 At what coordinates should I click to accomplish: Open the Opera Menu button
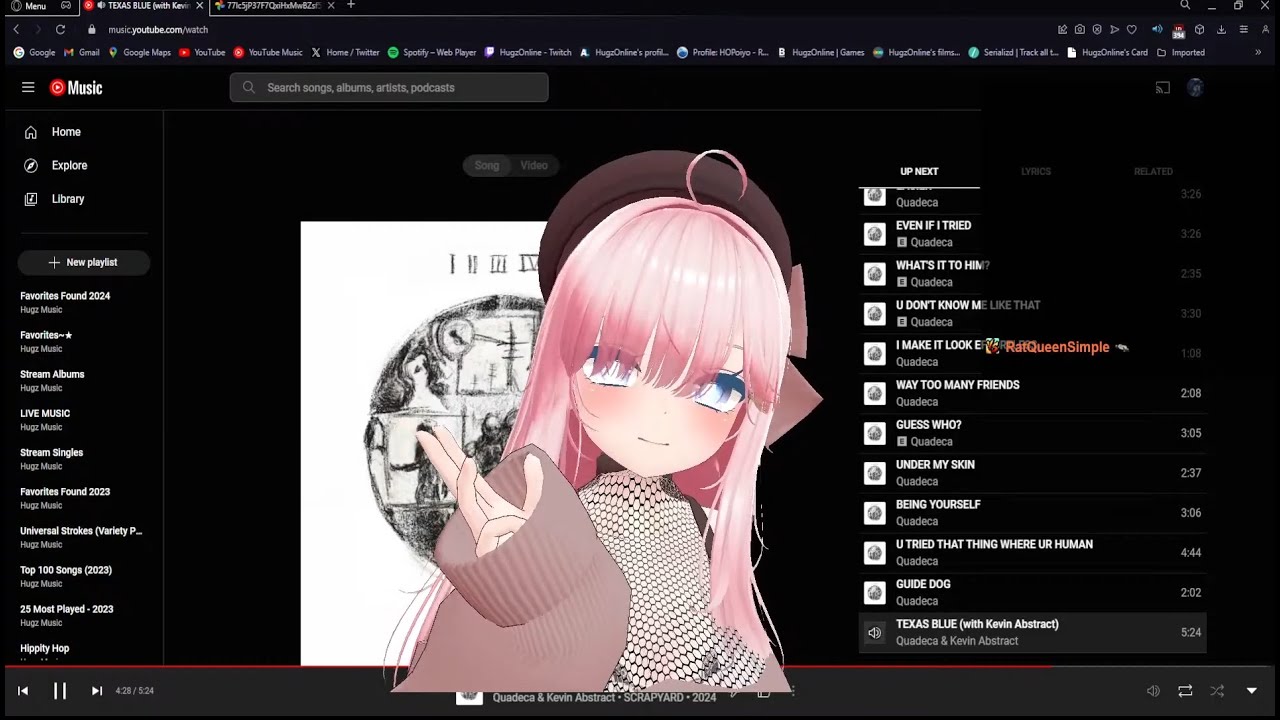pos(28,6)
